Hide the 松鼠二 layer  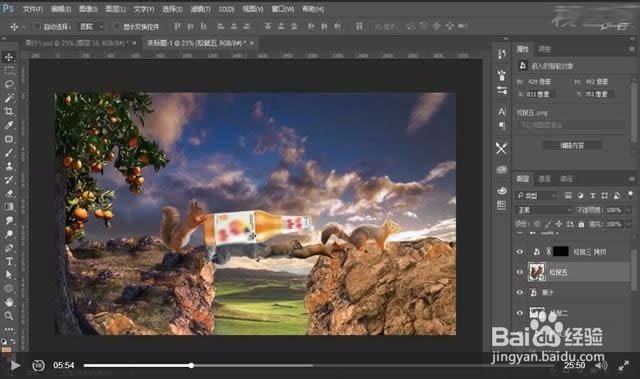[x=520, y=313]
